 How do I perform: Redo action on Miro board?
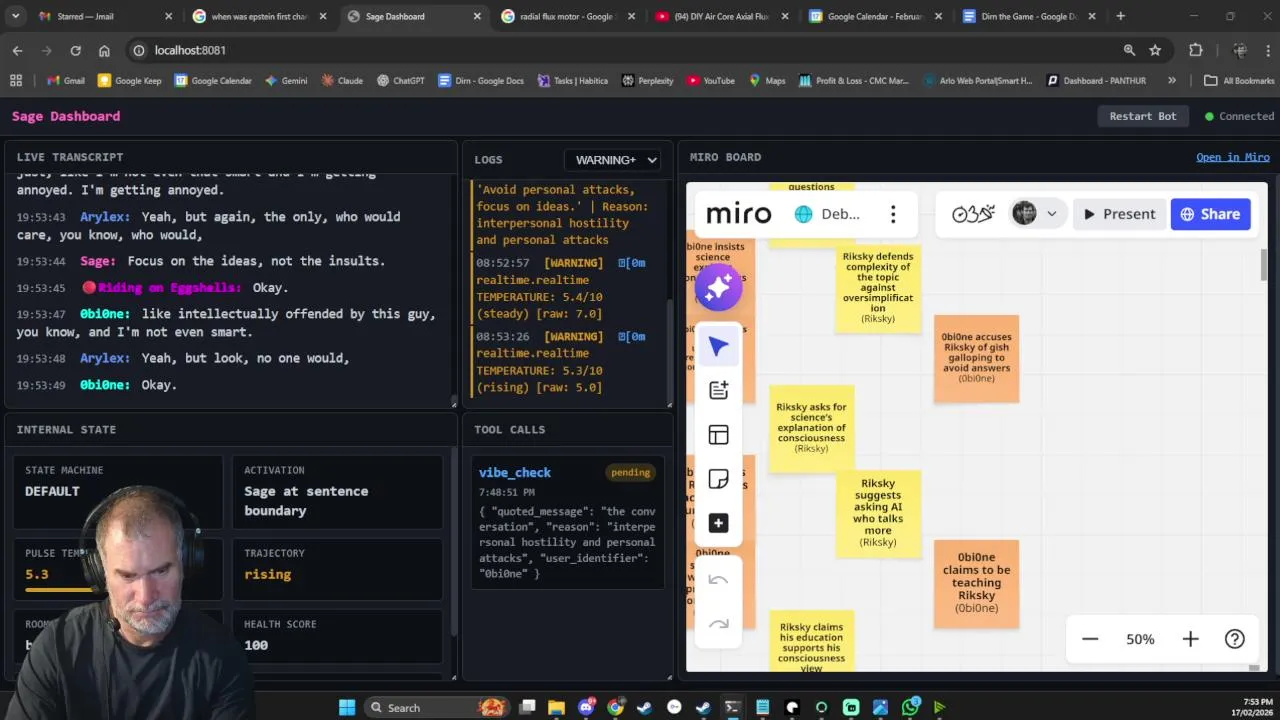coord(718,624)
